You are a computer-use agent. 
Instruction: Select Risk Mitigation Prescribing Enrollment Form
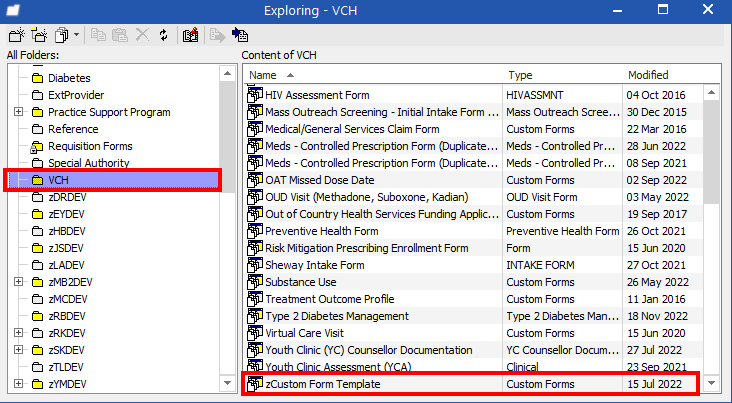[x=474, y=248]
